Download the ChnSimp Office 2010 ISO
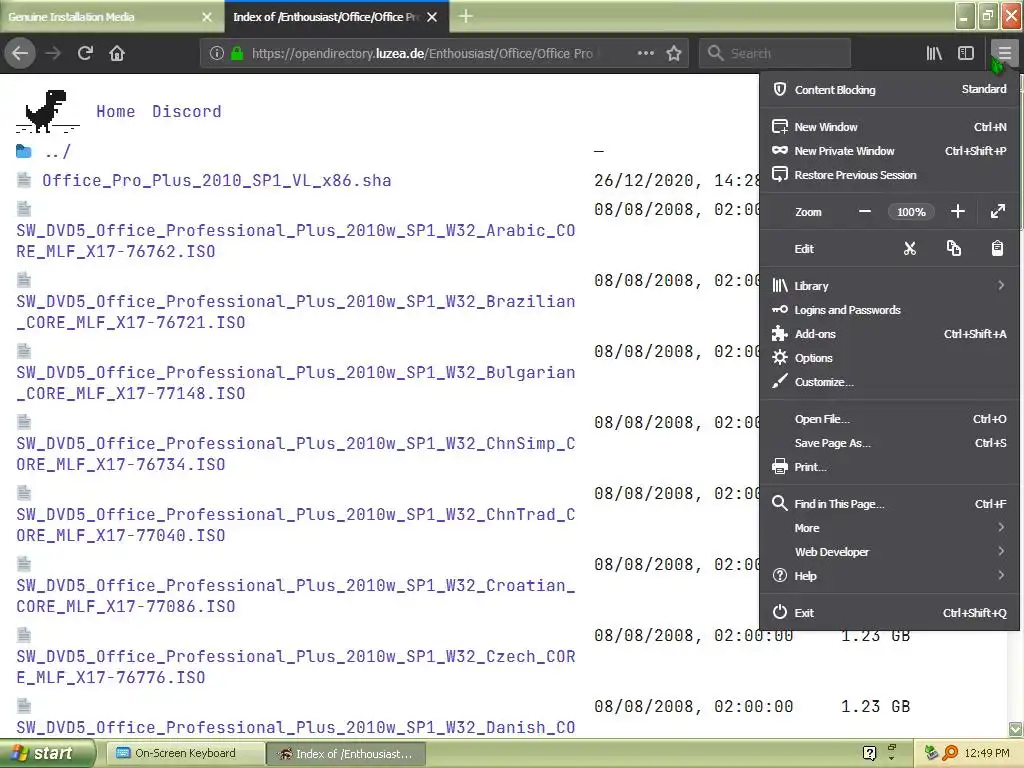 click(296, 454)
